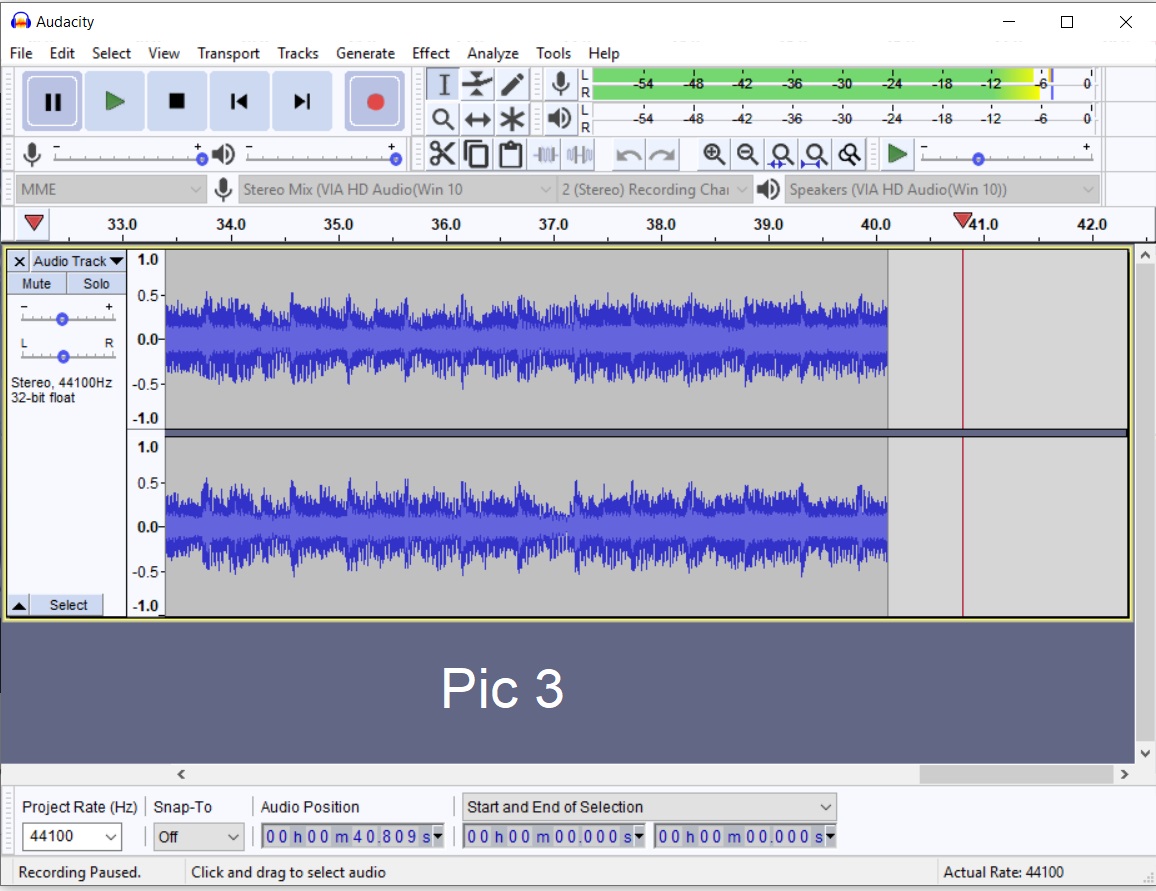Viewport: 1156px width, 891px height.
Task: Stop the recording with Stop button
Action: (x=176, y=101)
